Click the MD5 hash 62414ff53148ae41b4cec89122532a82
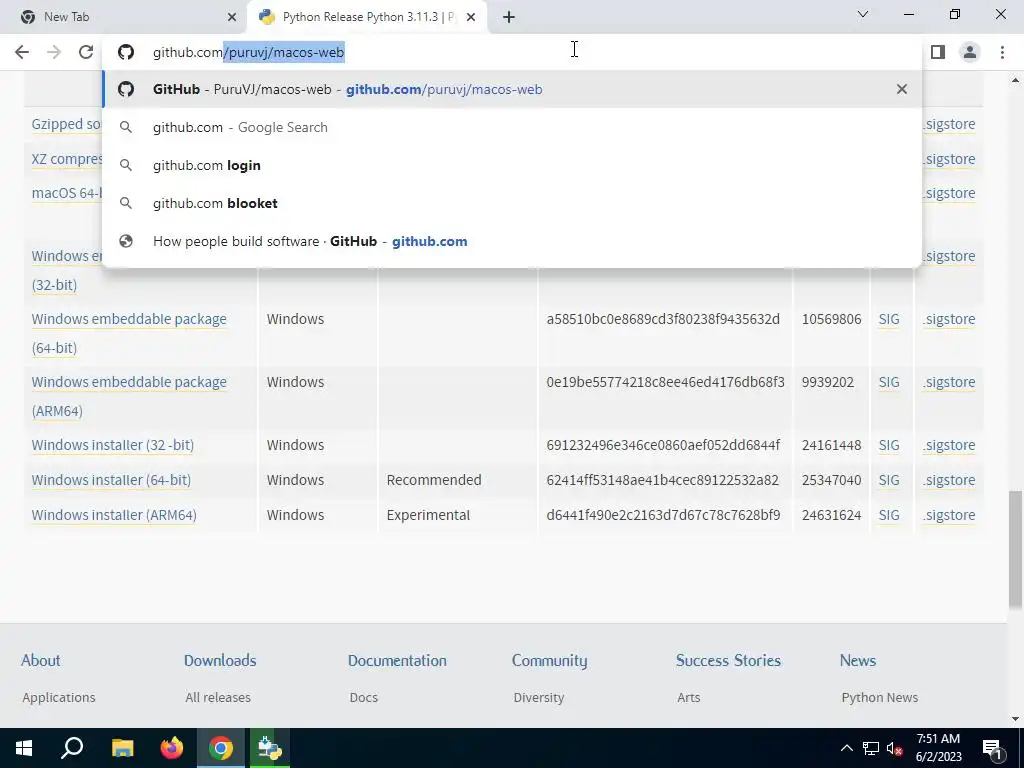Viewport: 1024px width, 768px height. (662, 480)
